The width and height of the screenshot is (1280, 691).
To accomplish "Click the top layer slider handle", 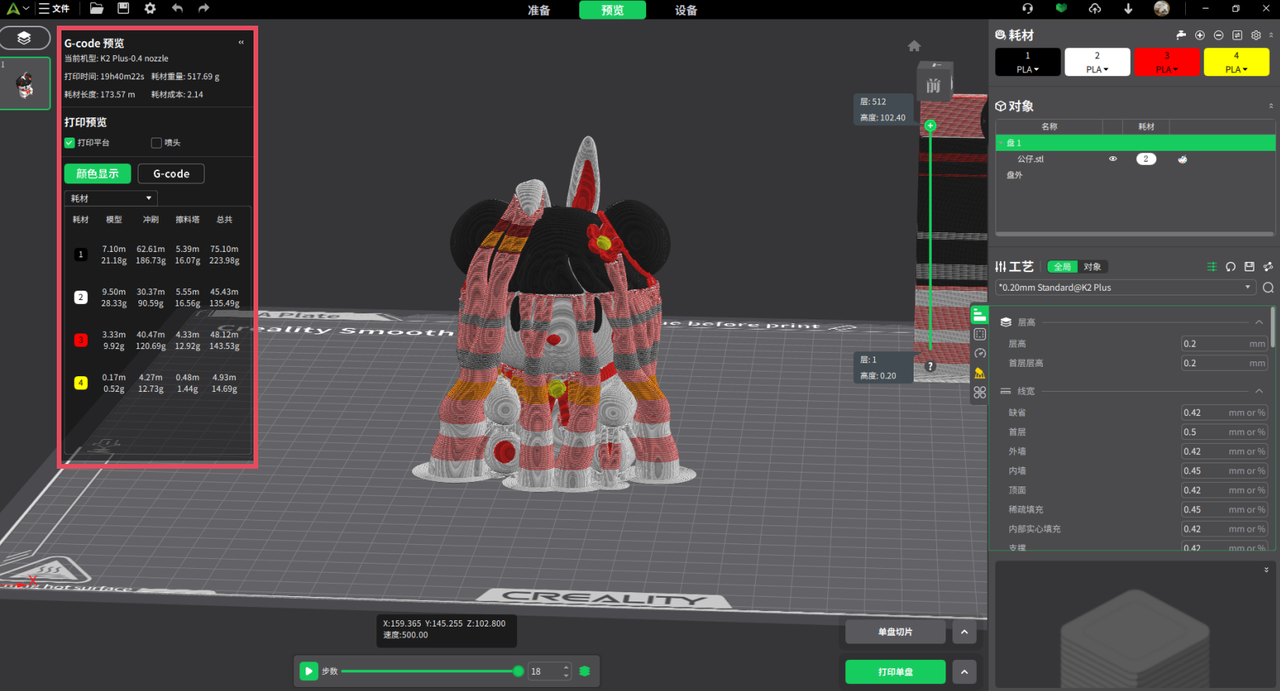I will coord(930,126).
